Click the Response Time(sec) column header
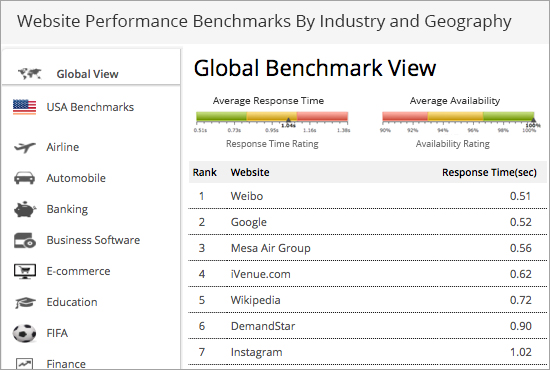This screenshot has height=370, width=550. tap(489, 173)
